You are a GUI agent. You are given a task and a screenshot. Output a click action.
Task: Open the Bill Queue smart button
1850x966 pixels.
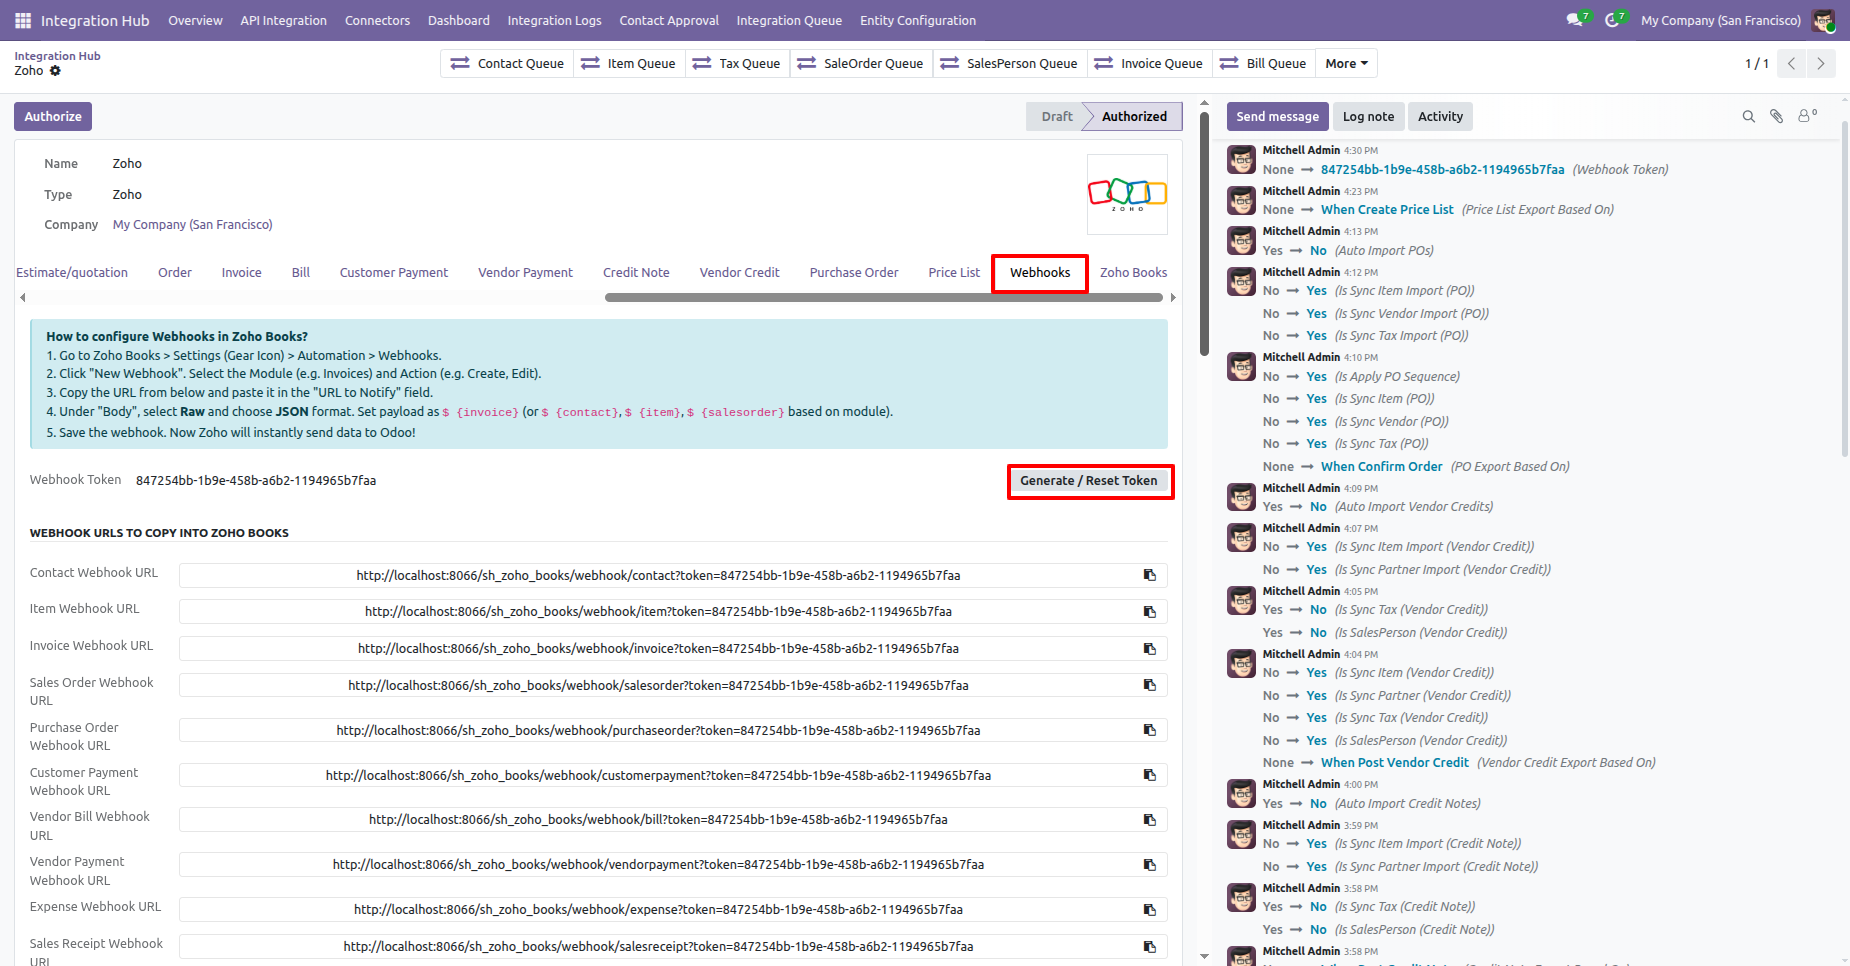(1263, 64)
